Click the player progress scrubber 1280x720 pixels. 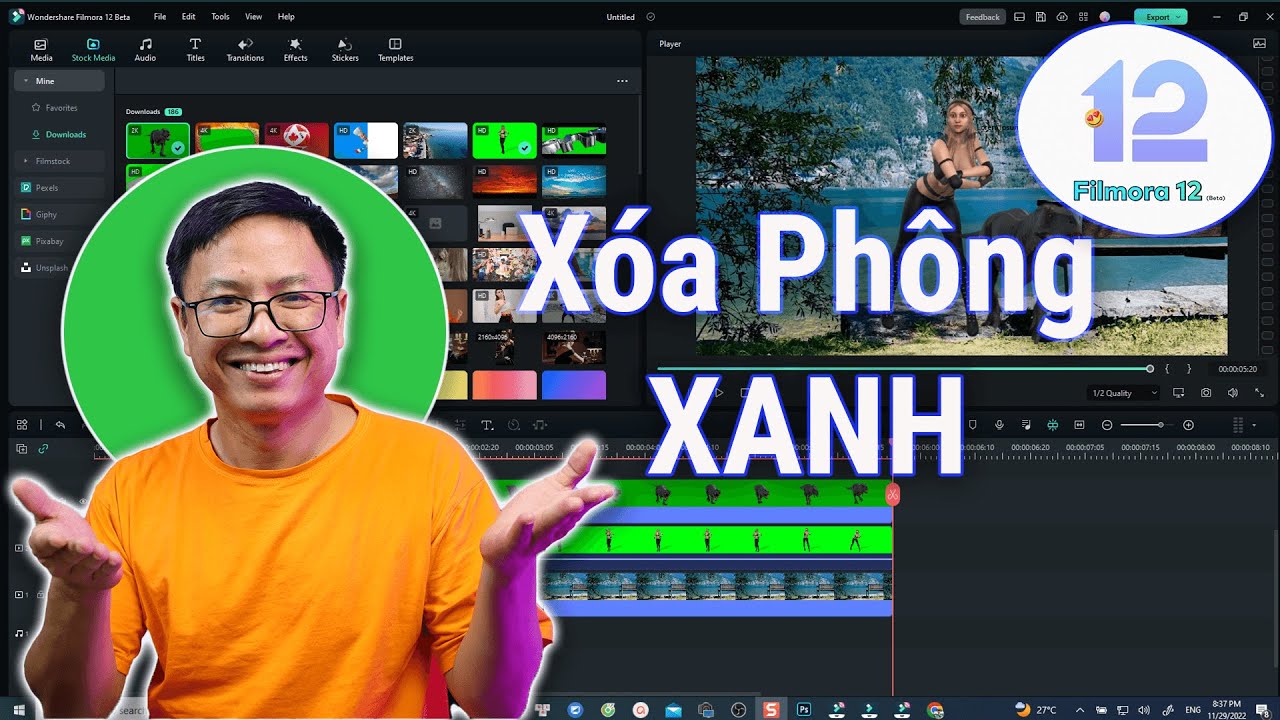tap(1150, 369)
